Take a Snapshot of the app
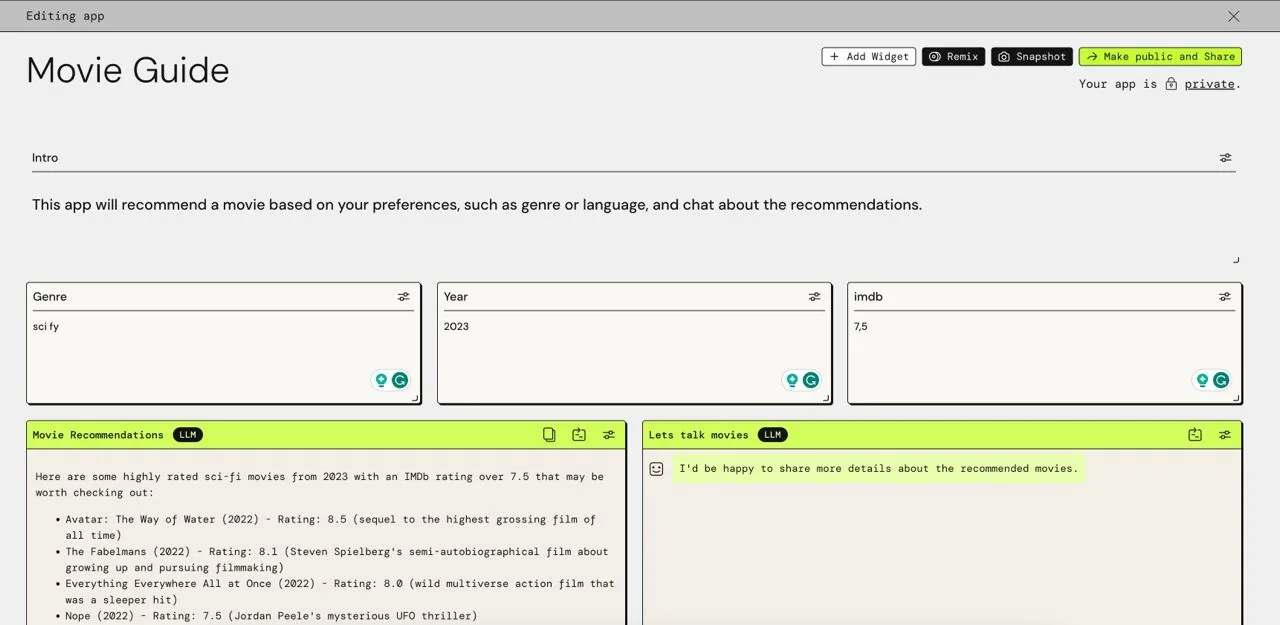Image resolution: width=1280 pixels, height=625 pixels. (x=1032, y=57)
